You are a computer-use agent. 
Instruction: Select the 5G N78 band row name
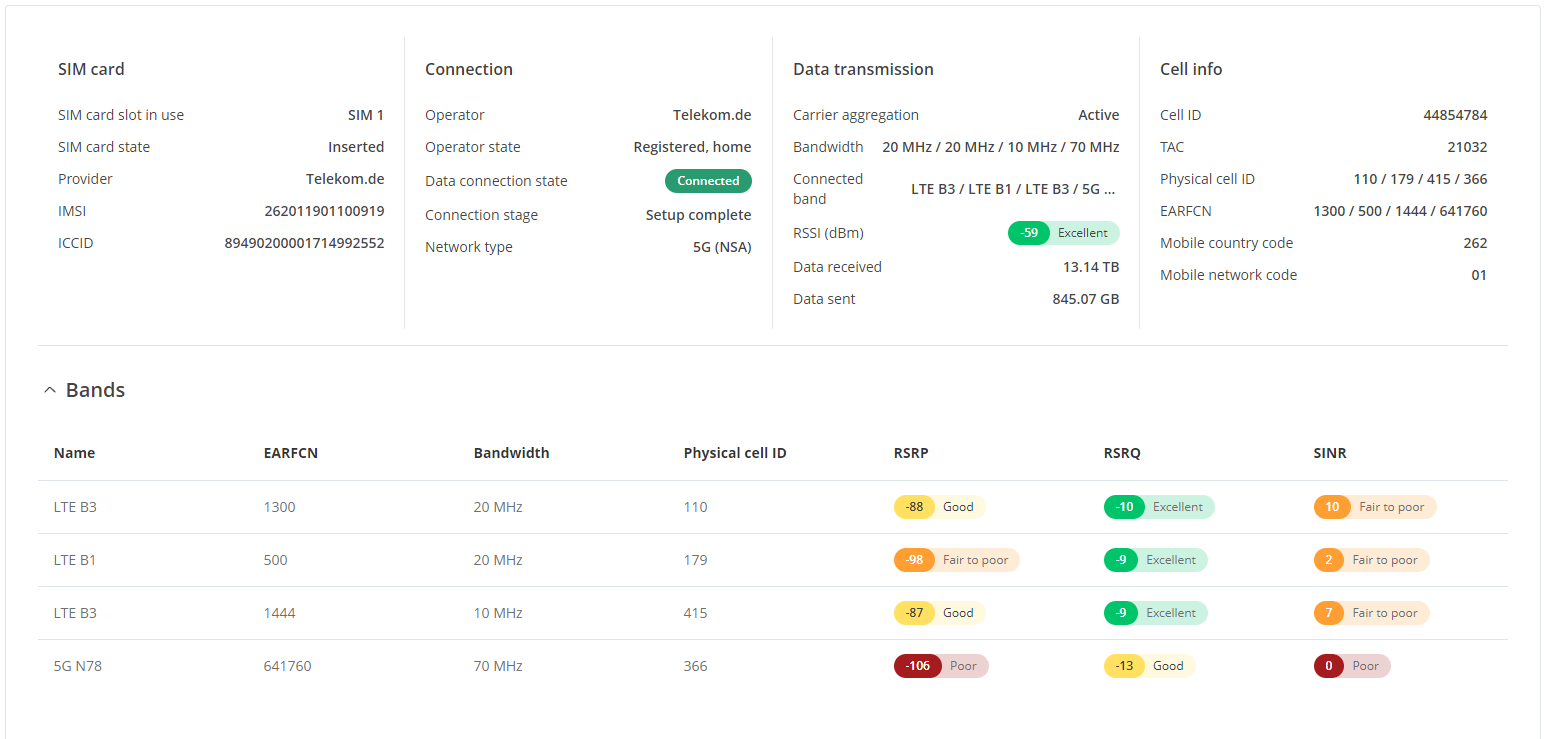coord(78,666)
